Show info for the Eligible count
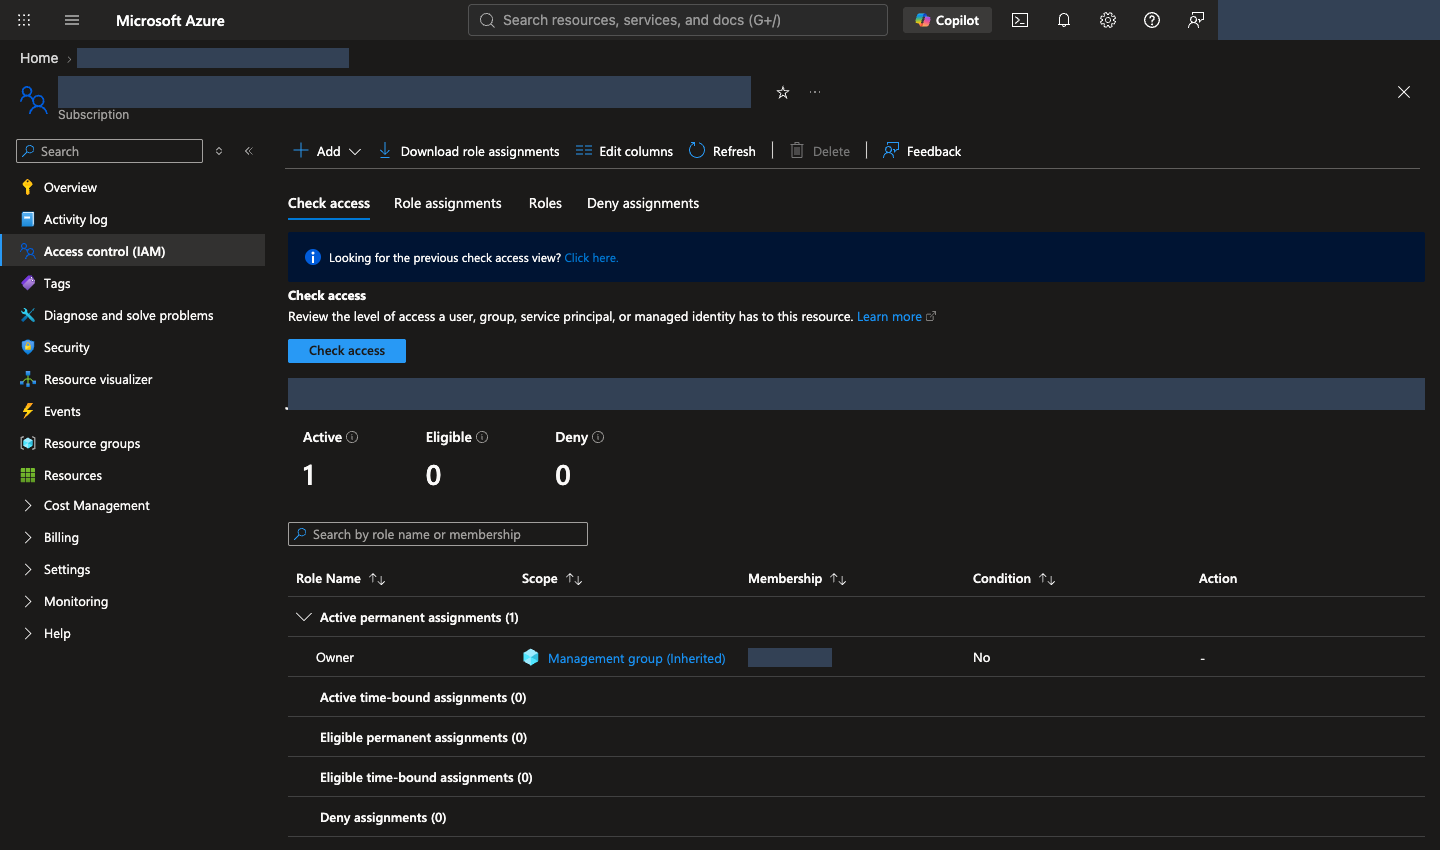 point(482,437)
